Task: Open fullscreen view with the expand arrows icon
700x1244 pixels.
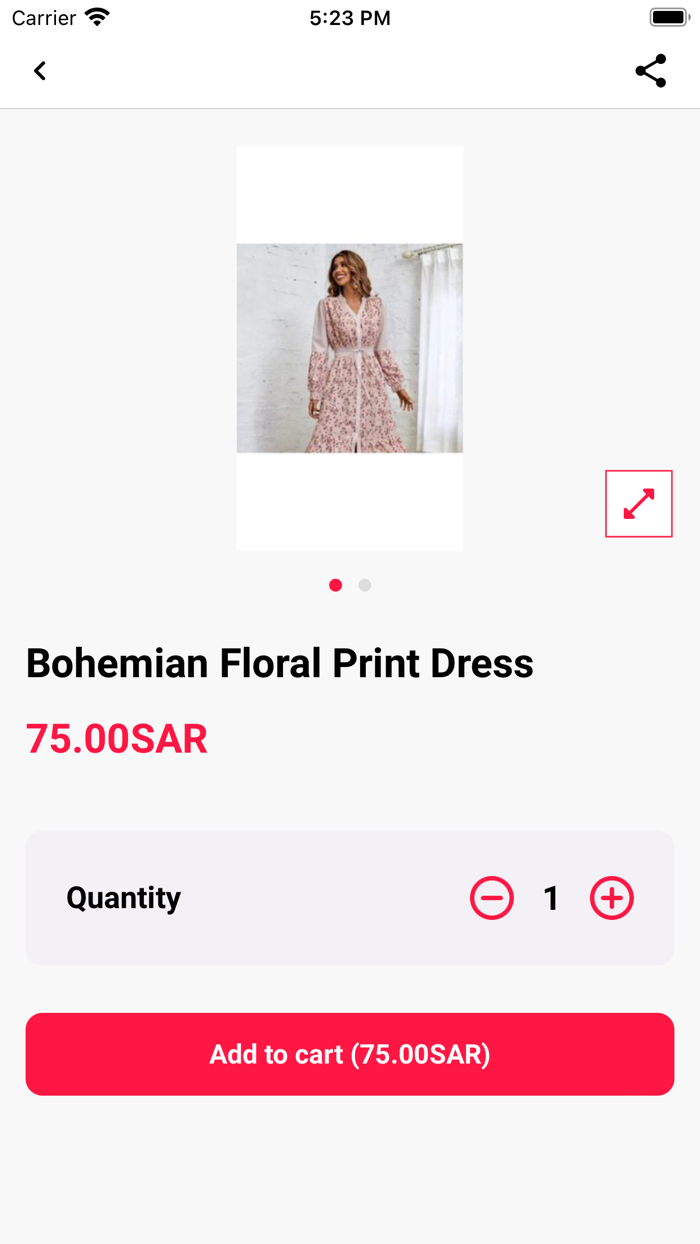Action: pos(638,503)
